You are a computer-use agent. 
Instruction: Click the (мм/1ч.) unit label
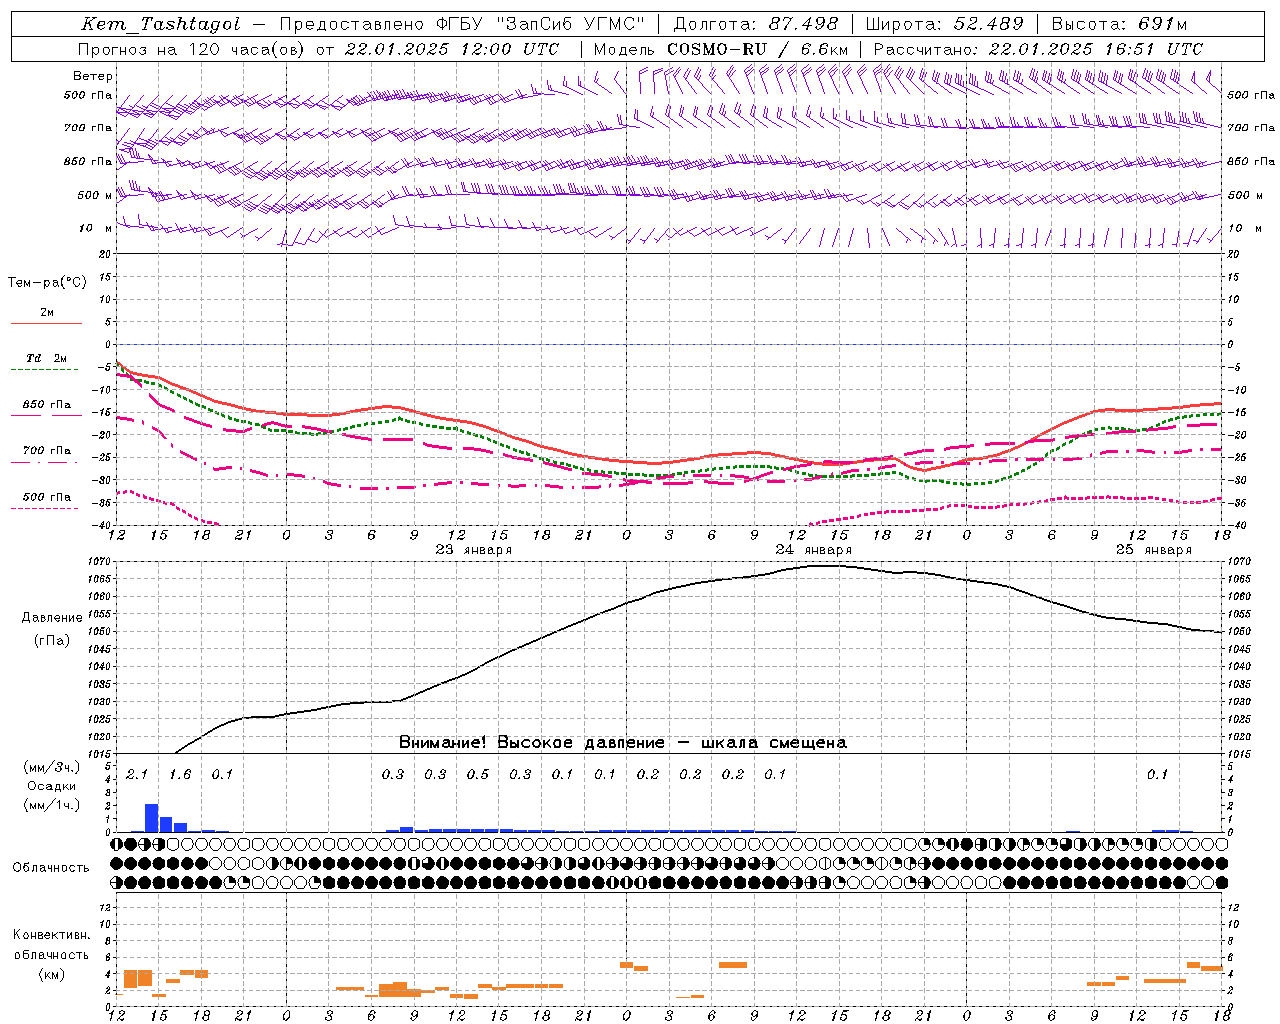coord(52,804)
